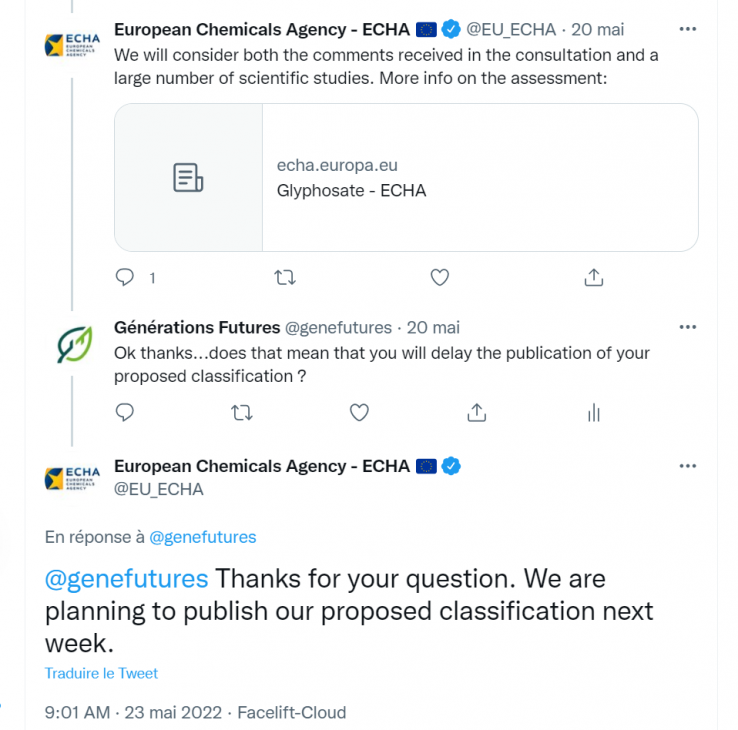738x730 pixels.
Task: Click Traduire le Tweet link
Action: 101,673
